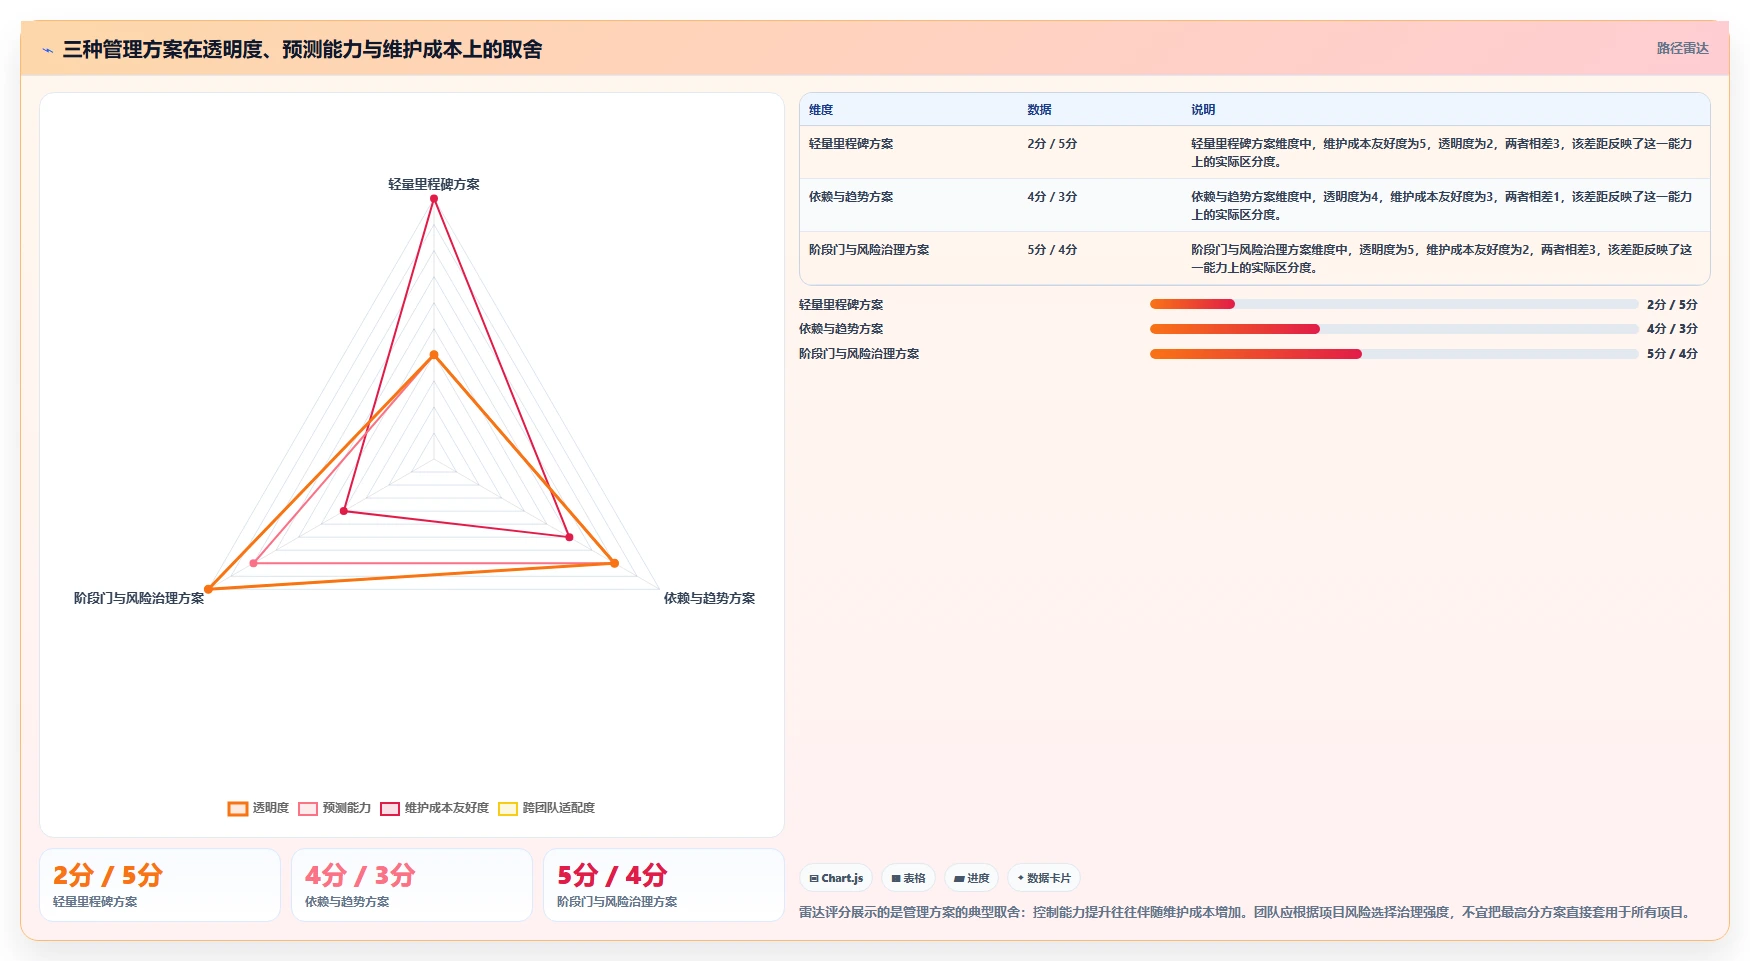The width and height of the screenshot is (1750, 961).
Task: Click the small icon before the page title
Action: (47, 50)
